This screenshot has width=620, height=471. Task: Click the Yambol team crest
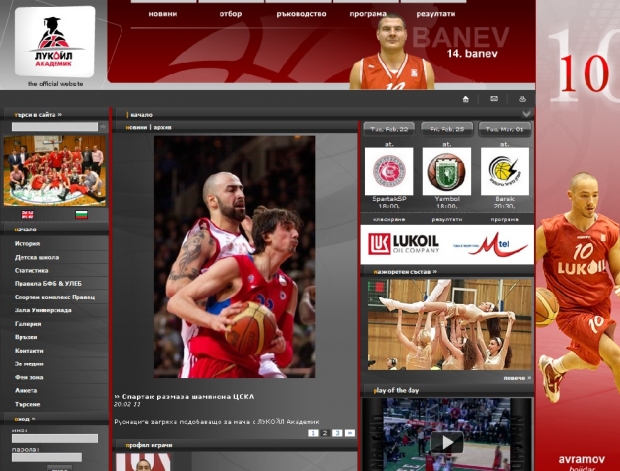pos(447,172)
